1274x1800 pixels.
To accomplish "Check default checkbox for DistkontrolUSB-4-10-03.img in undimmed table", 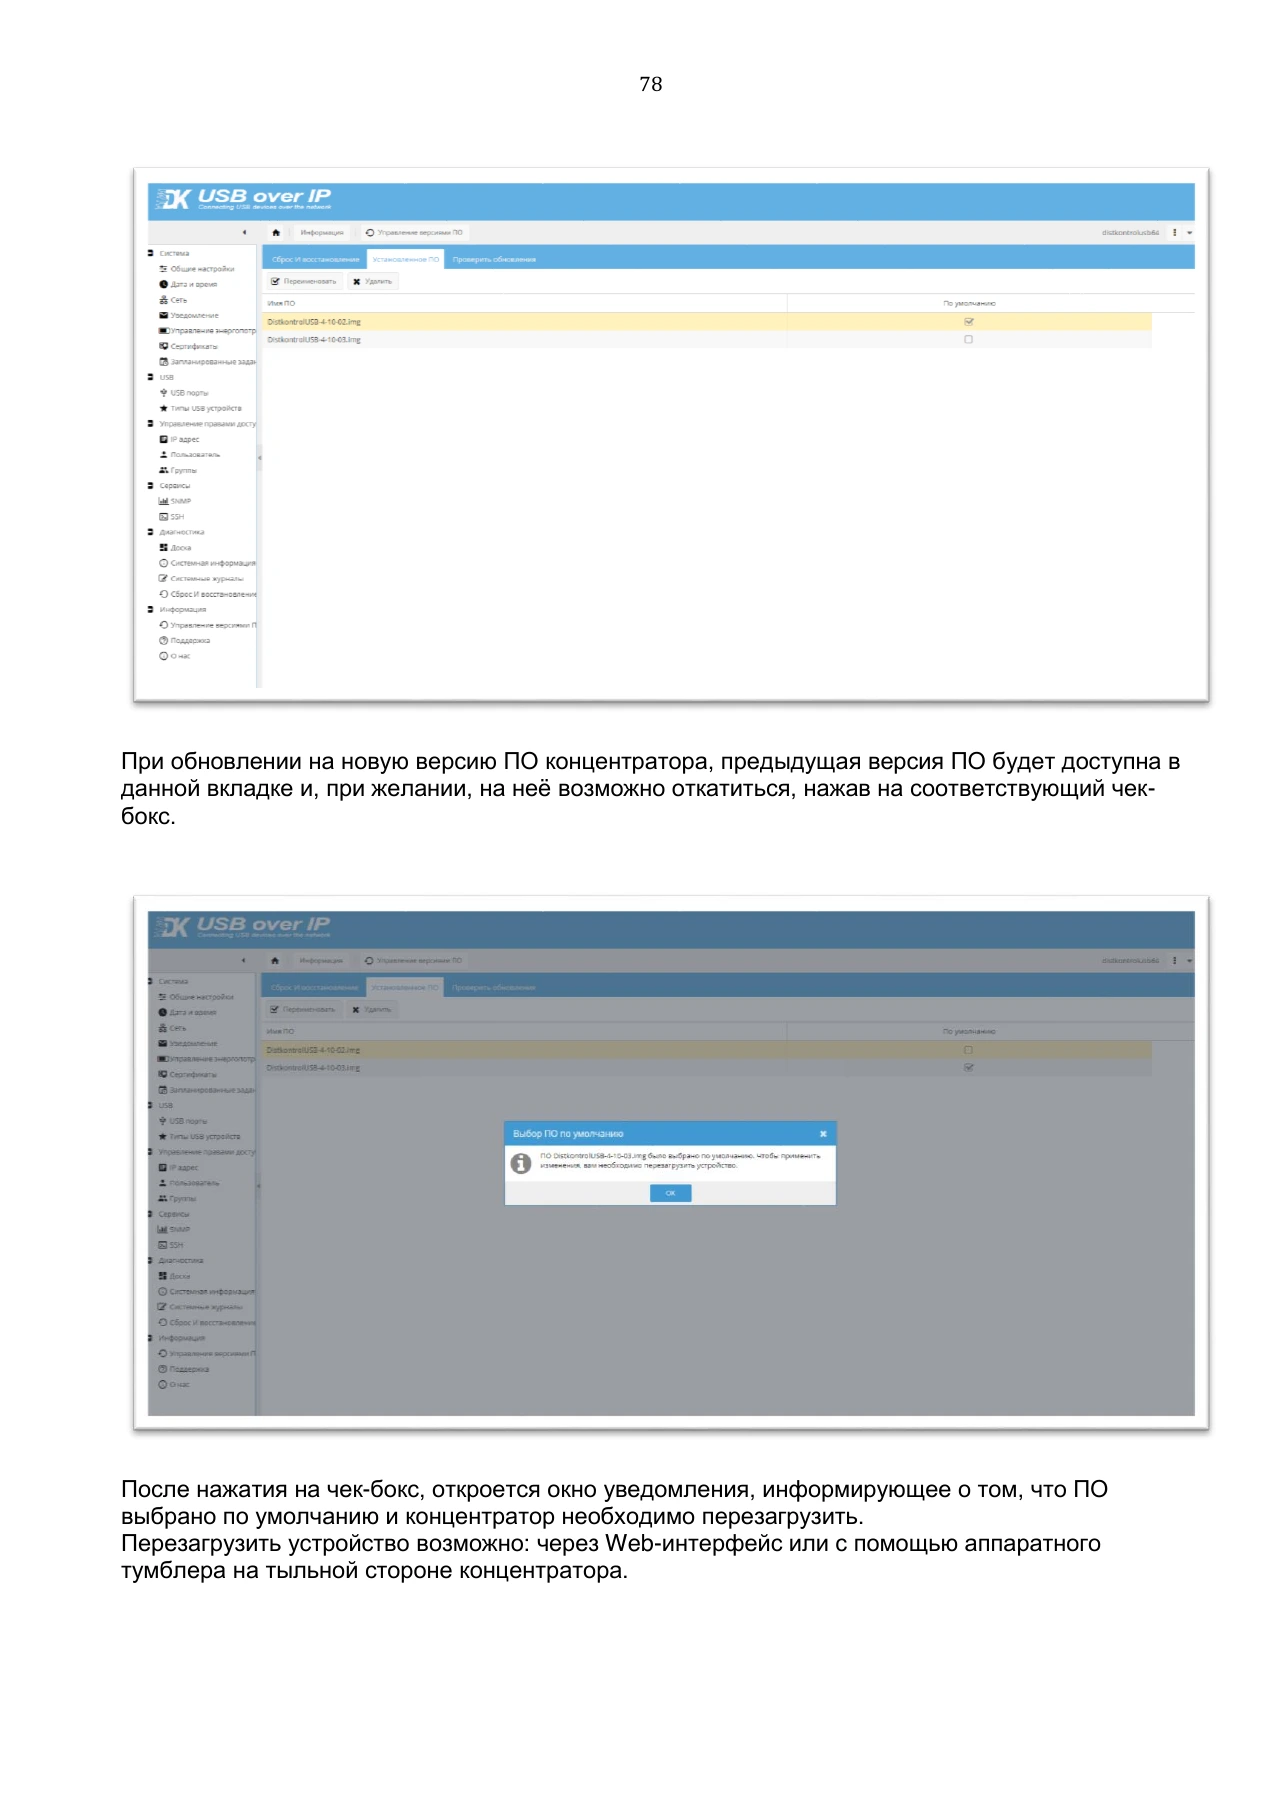I will pyautogui.click(x=968, y=340).
